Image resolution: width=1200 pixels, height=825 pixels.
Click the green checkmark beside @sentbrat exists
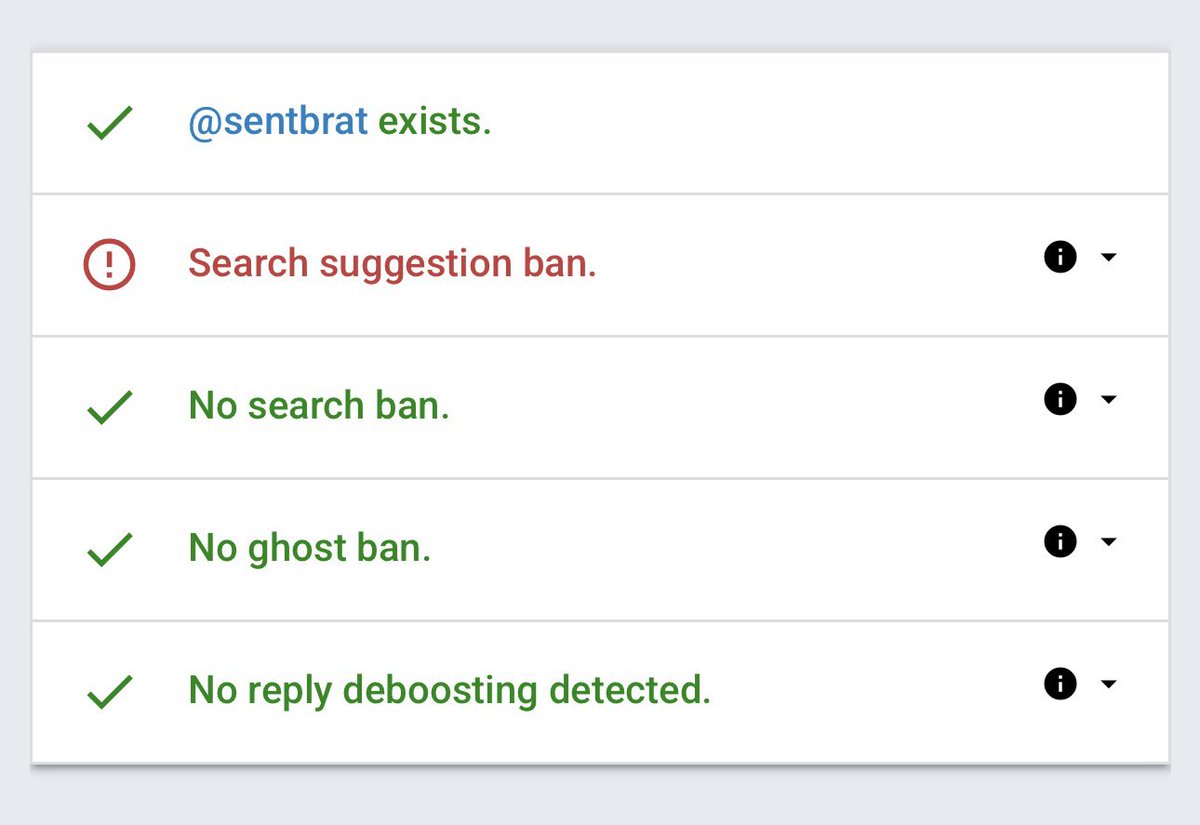(x=109, y=124)
